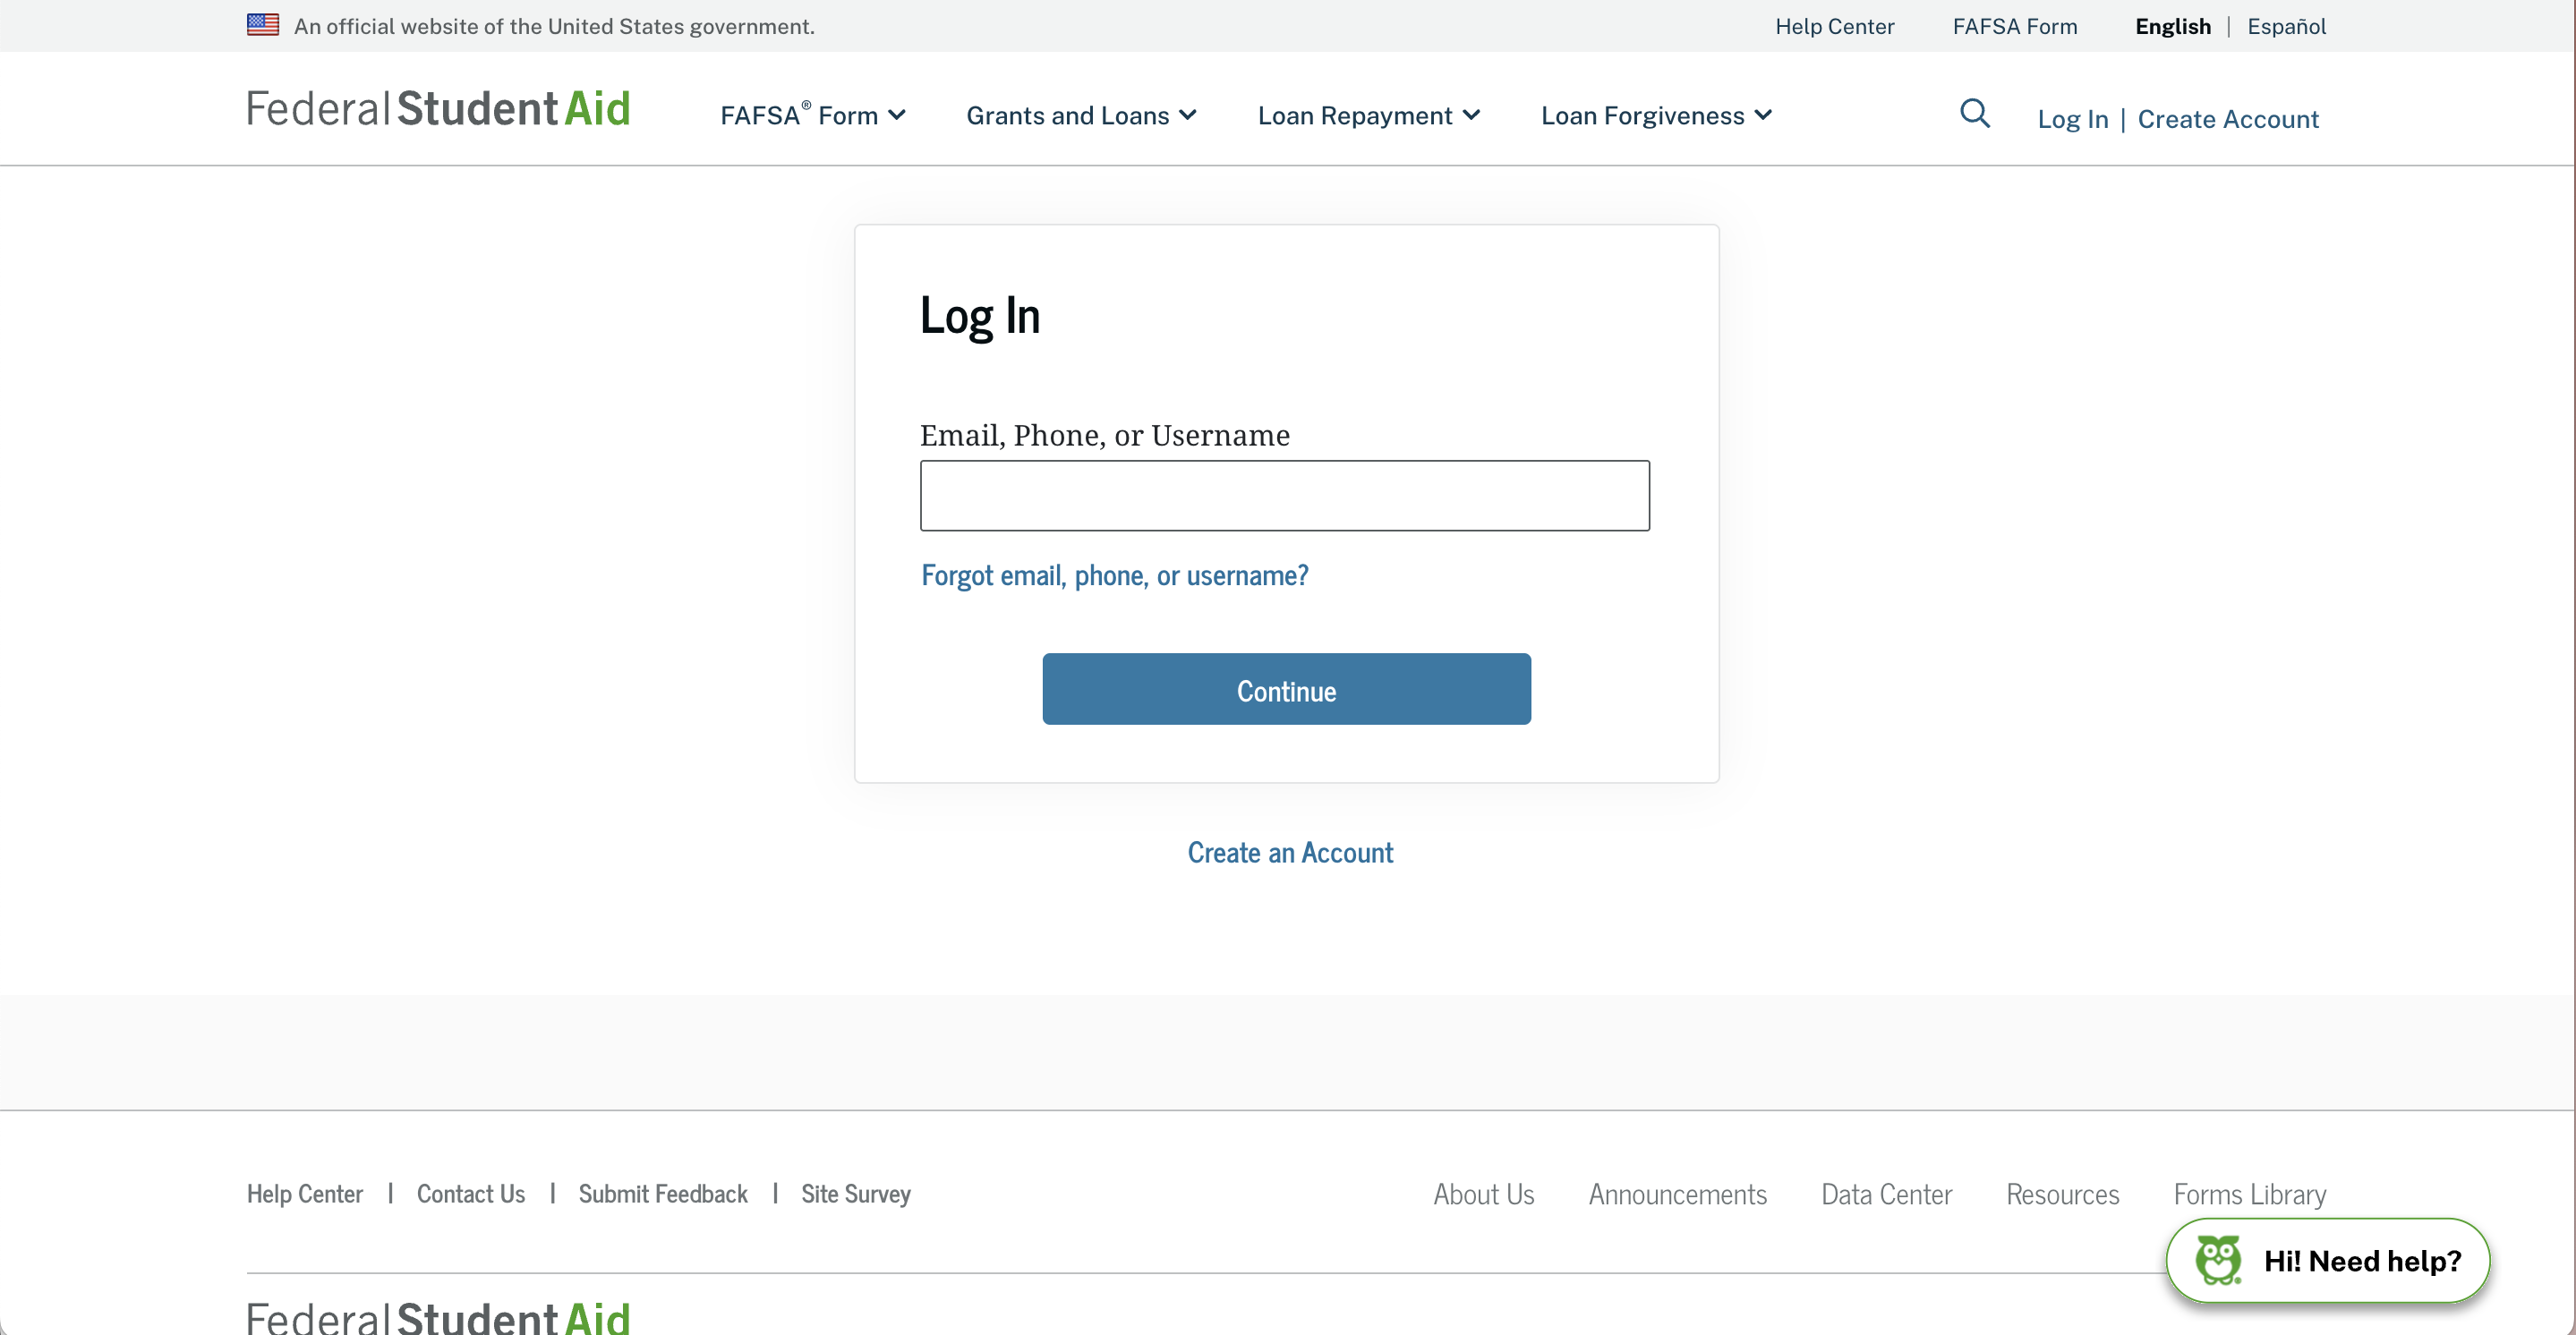Select English language option

pyautogui.click(x=2172, y=26)
